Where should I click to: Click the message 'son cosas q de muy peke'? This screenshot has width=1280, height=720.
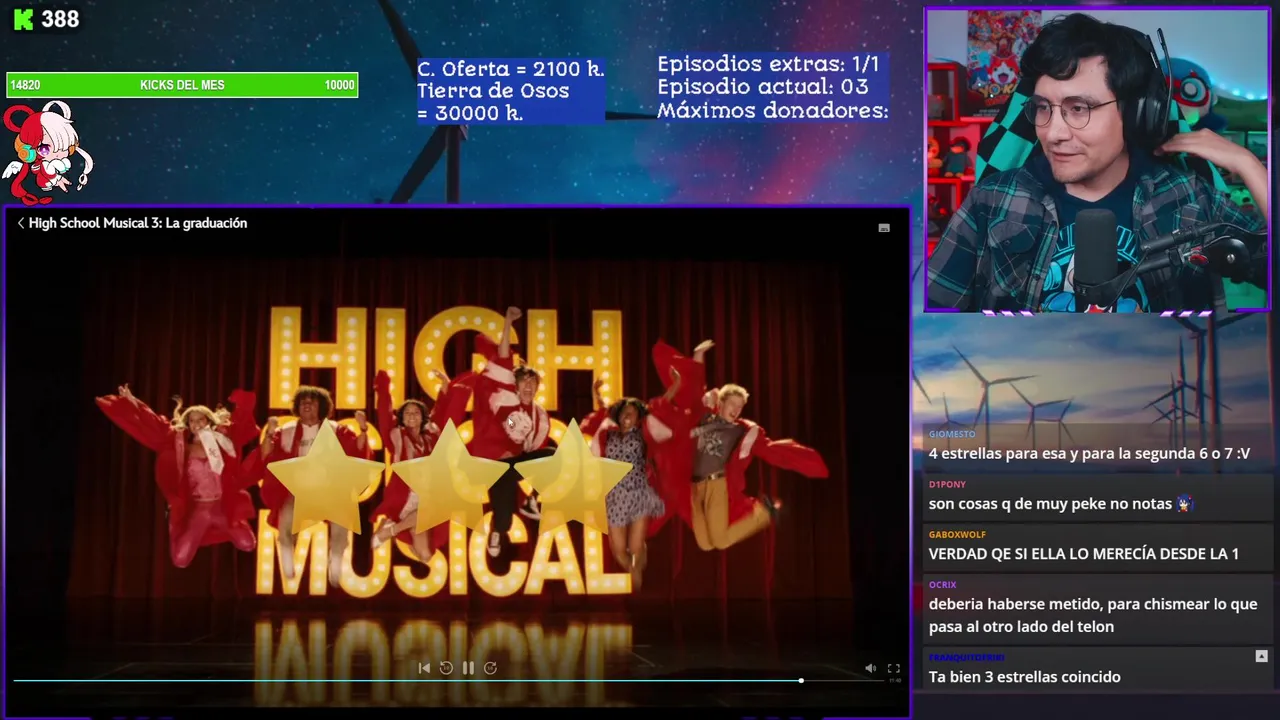point(1050,503)
